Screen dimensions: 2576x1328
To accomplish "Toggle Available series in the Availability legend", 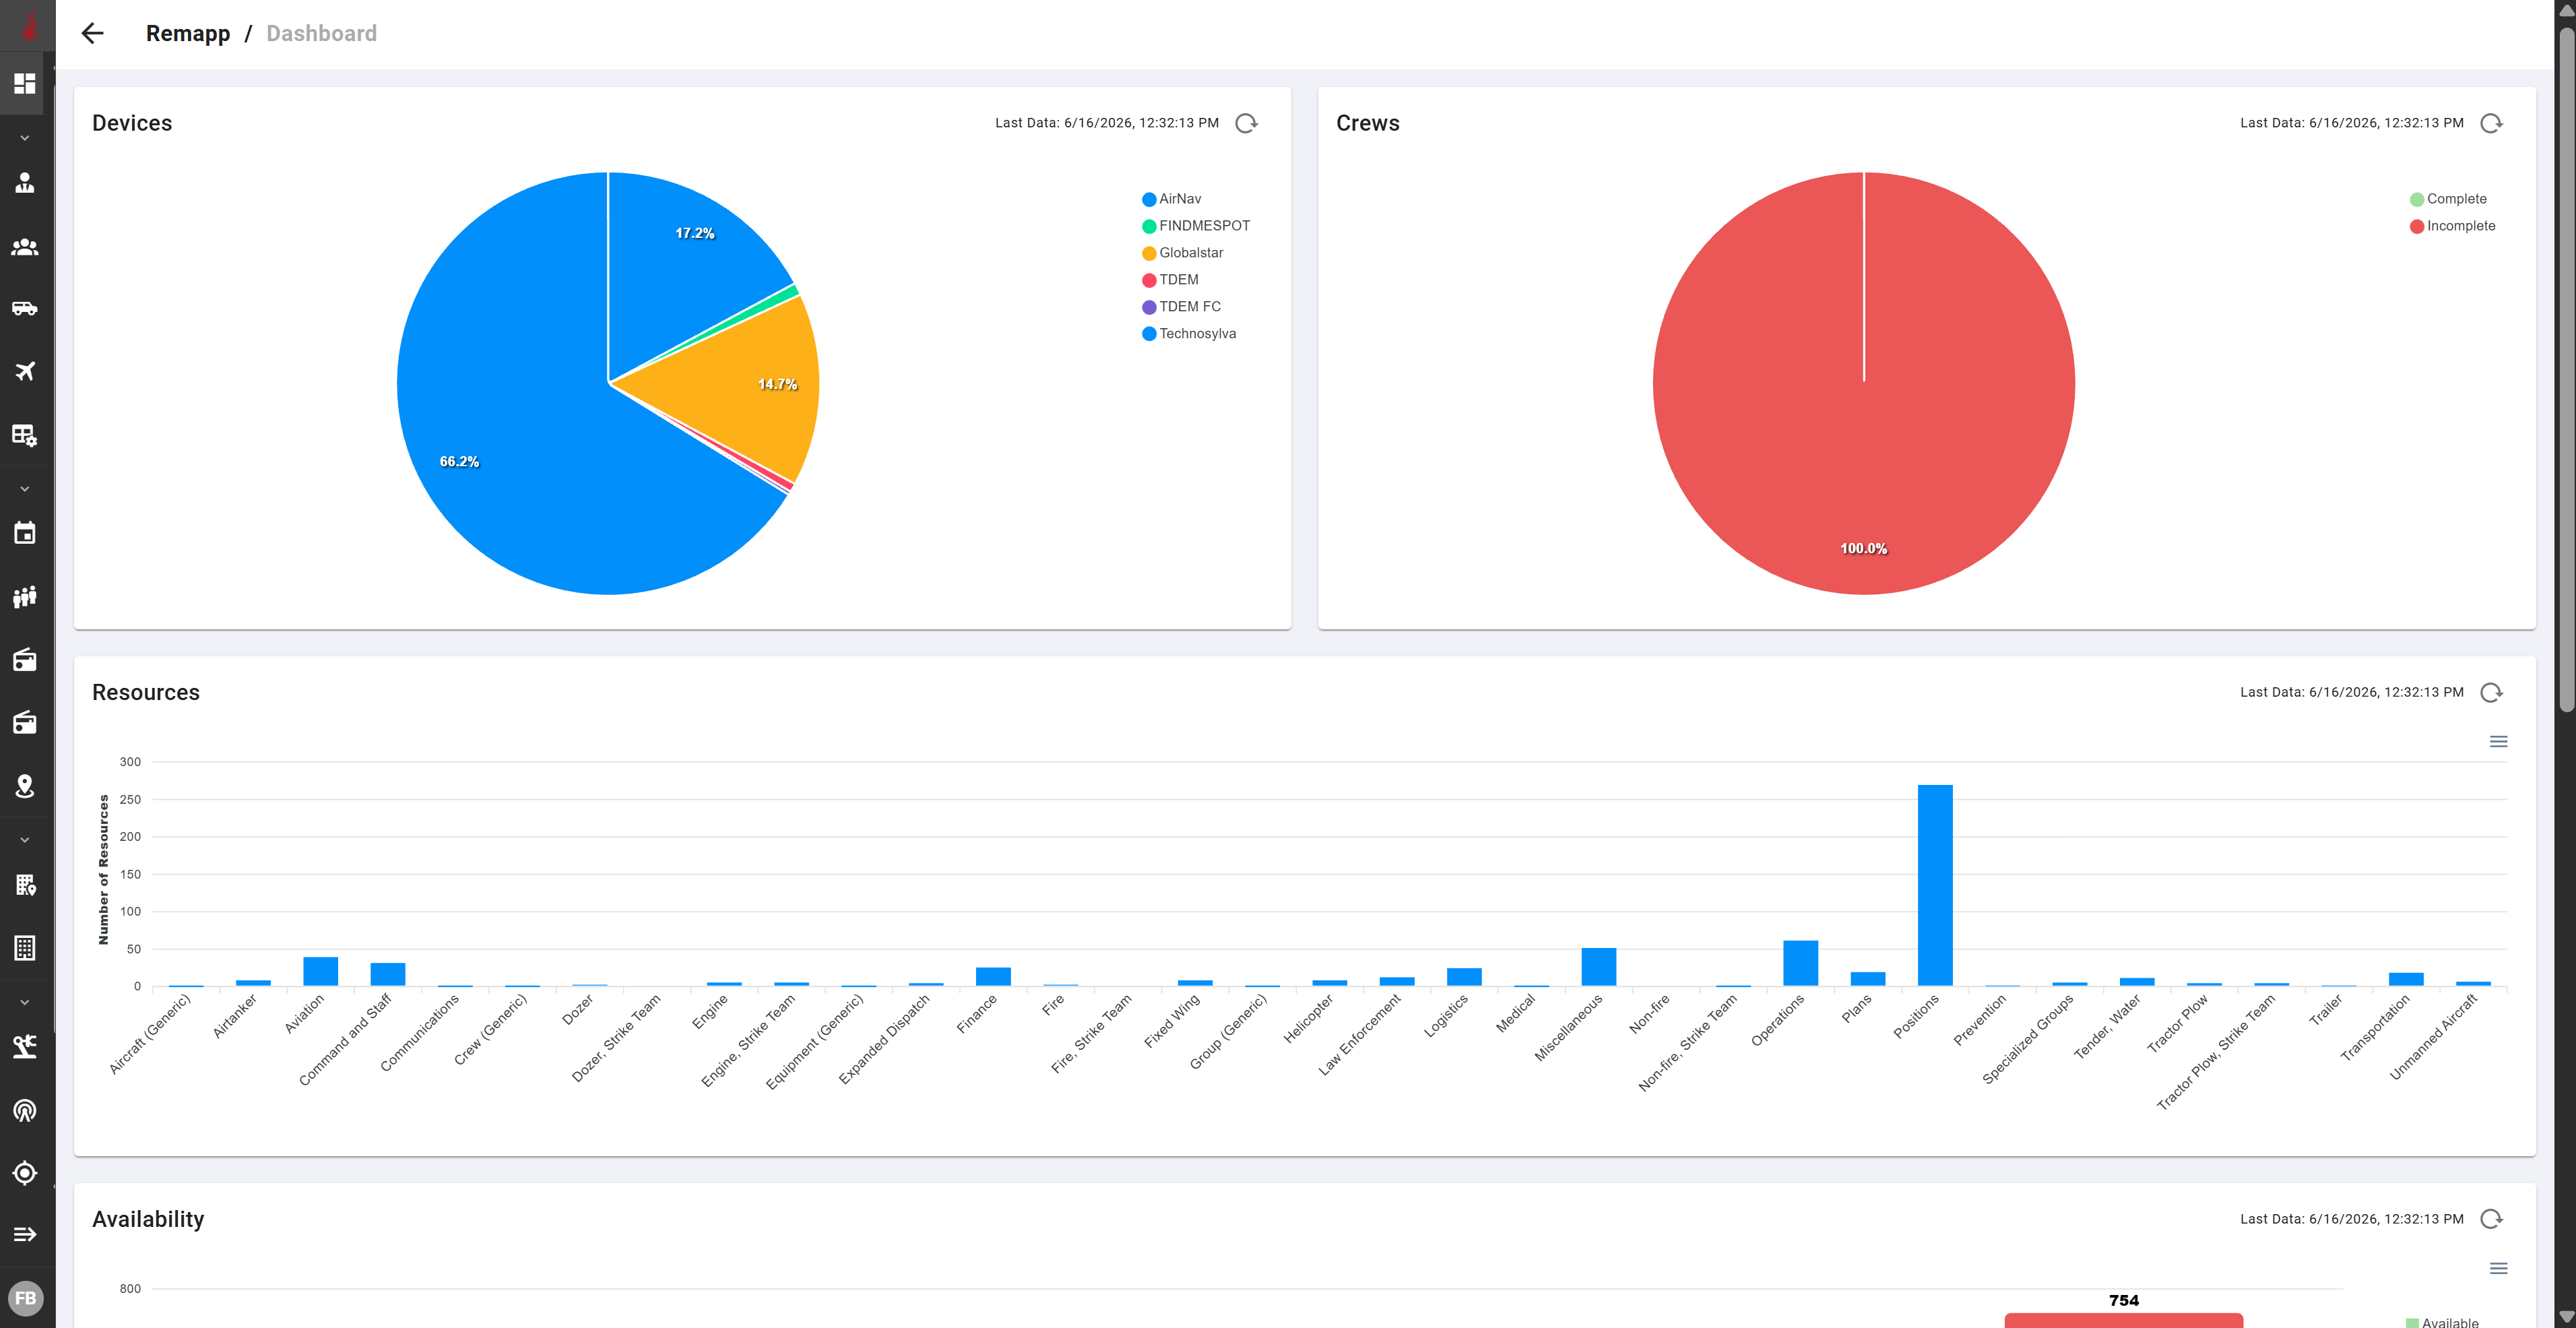I will pyautogui.click(x=2442, y=1322).
